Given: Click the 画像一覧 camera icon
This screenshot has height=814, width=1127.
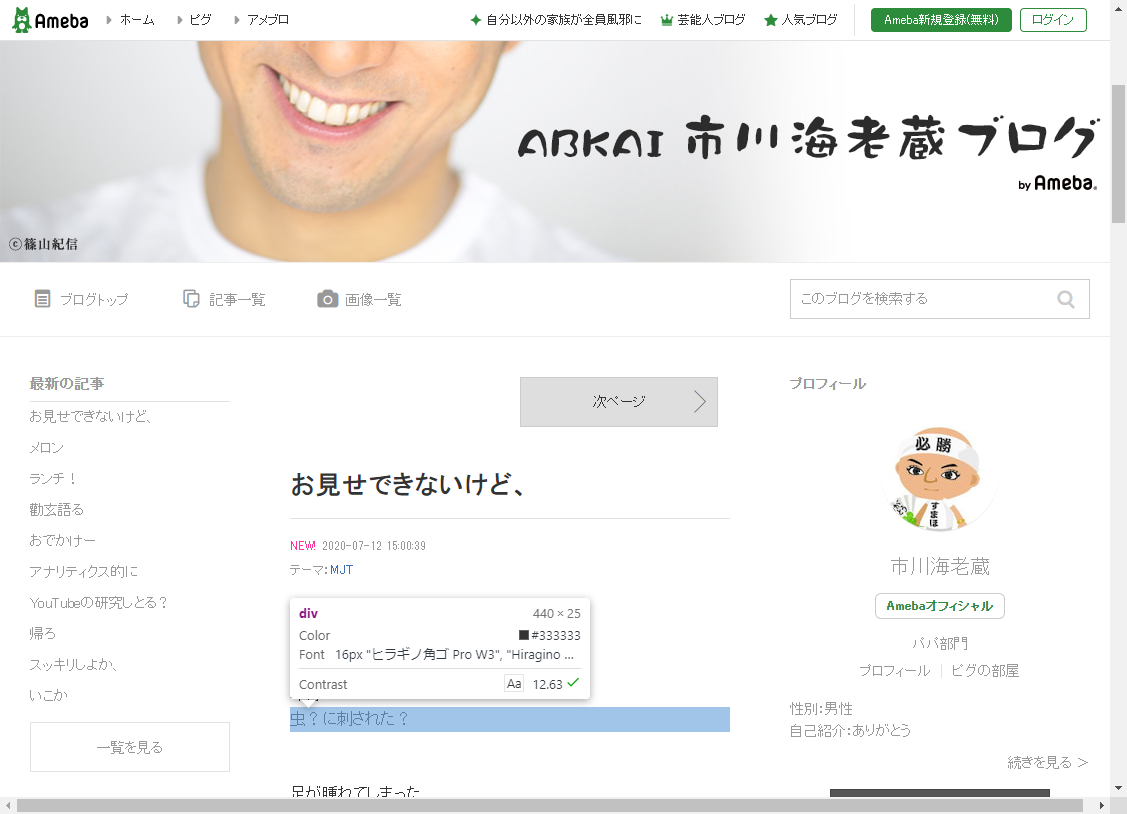Looking at the screenshot, I should (x=328, y=299).
